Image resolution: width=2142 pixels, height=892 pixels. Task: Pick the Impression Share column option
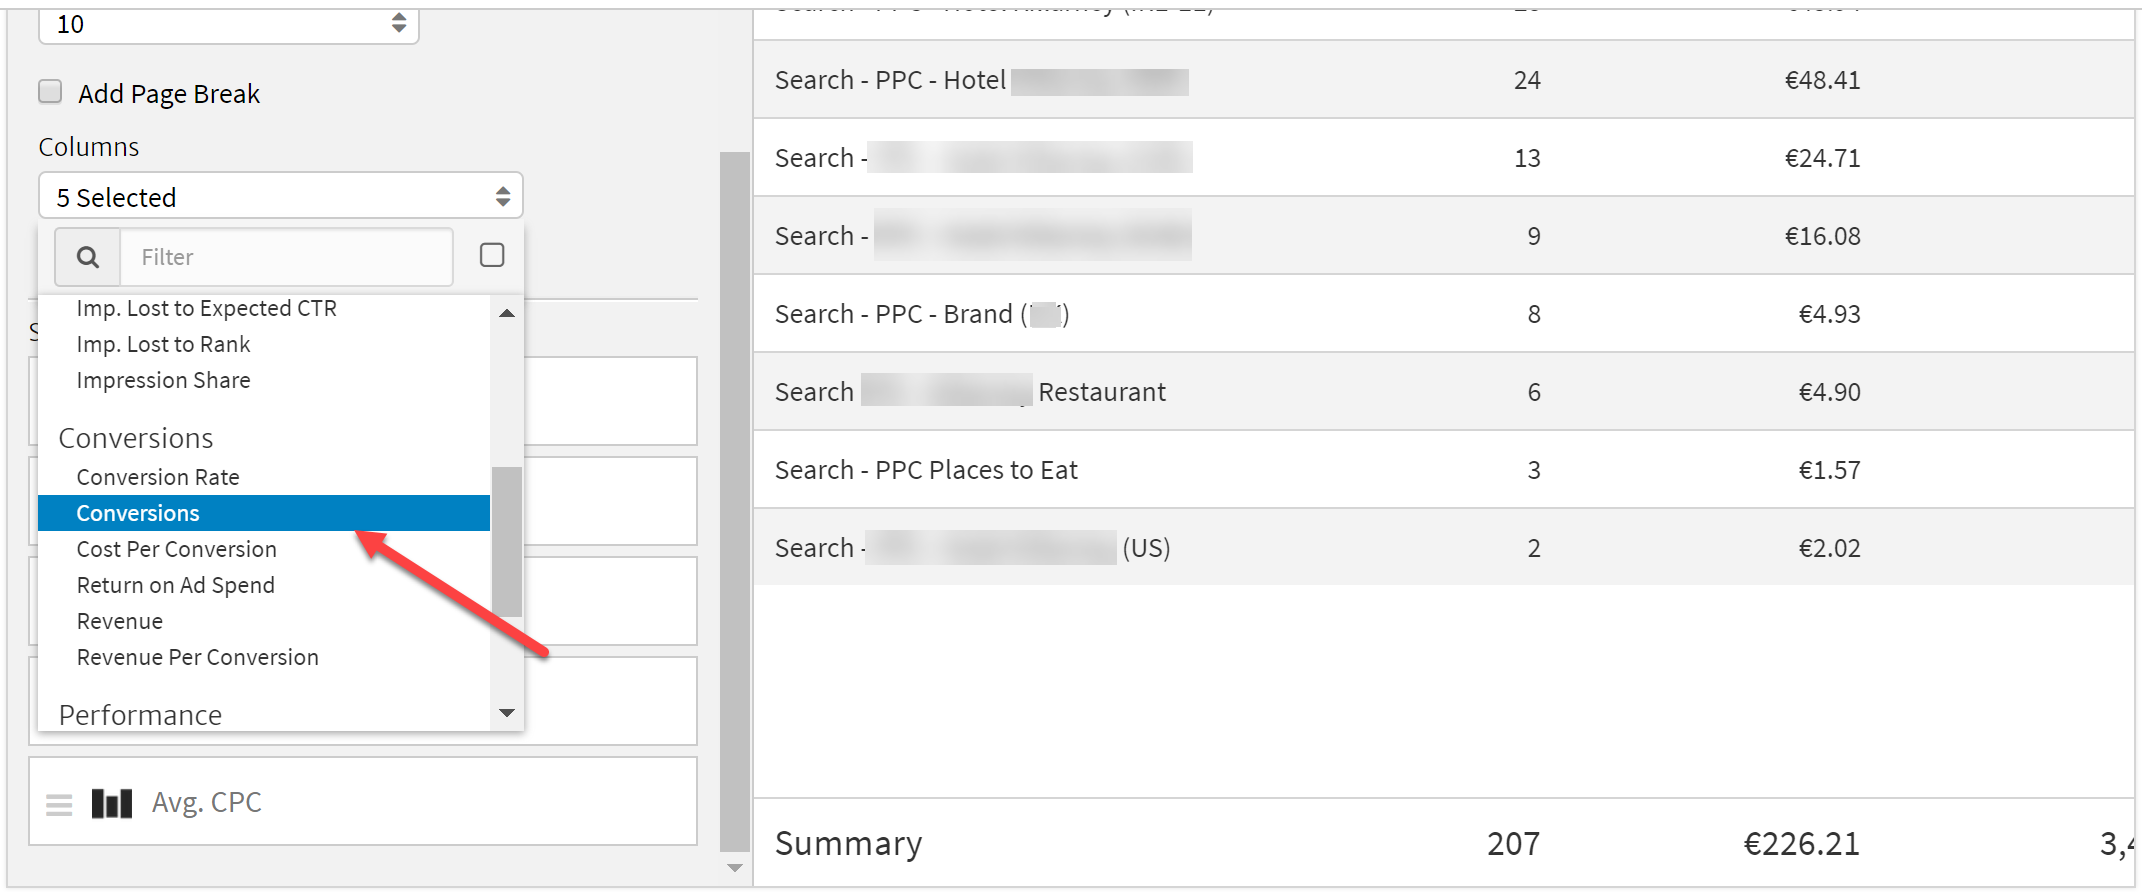[x=163, y=380]
